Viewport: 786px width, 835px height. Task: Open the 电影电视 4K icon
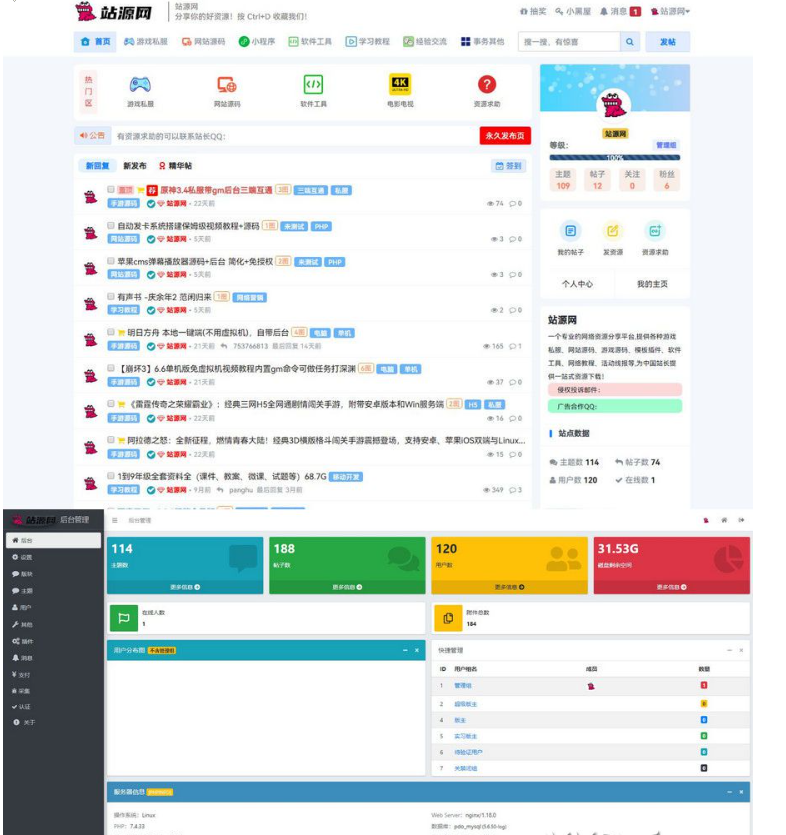click(x=400, y=84)
